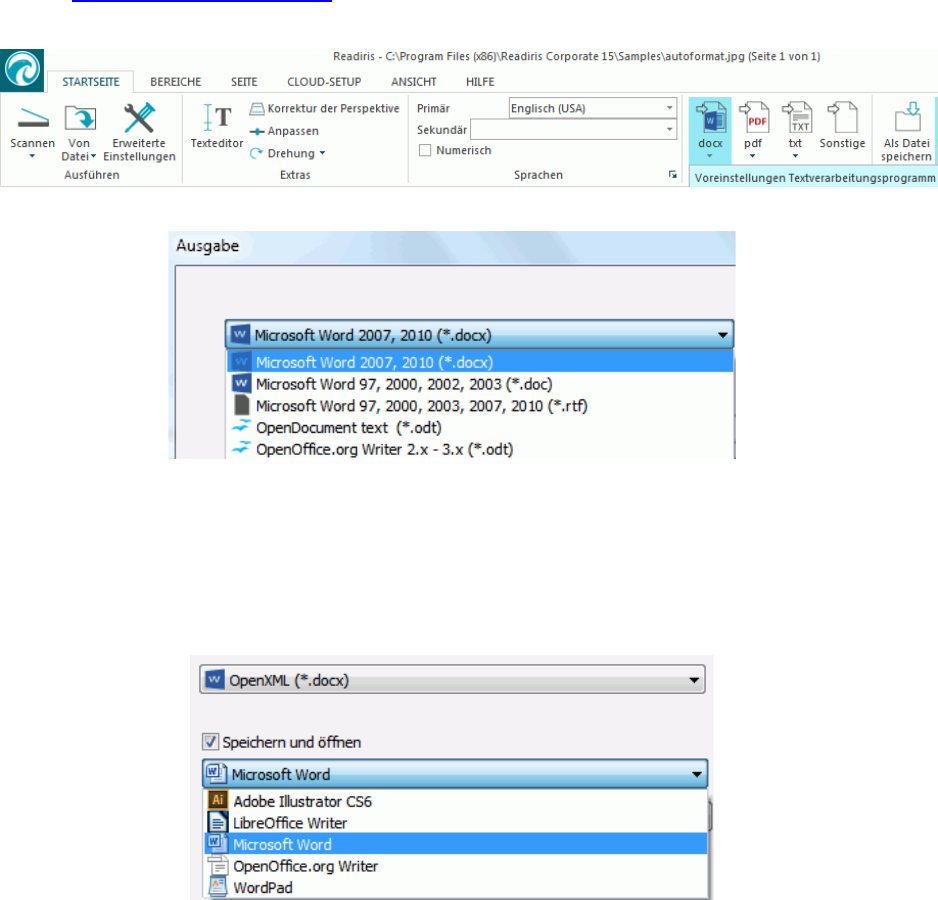Click the Scannen scanner icon

(x=32, y=117)
